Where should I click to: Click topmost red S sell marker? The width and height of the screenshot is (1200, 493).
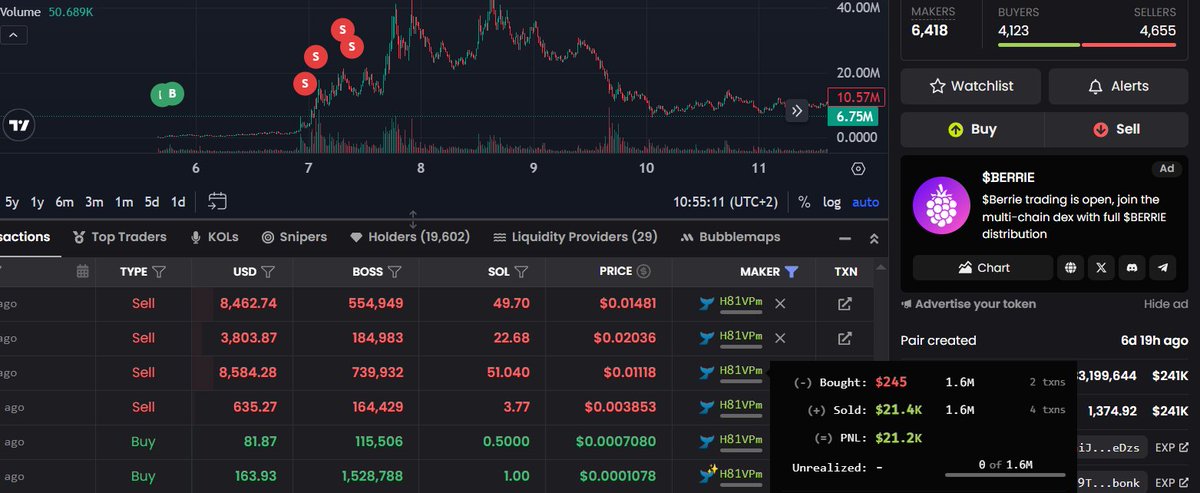coord(343,29)
